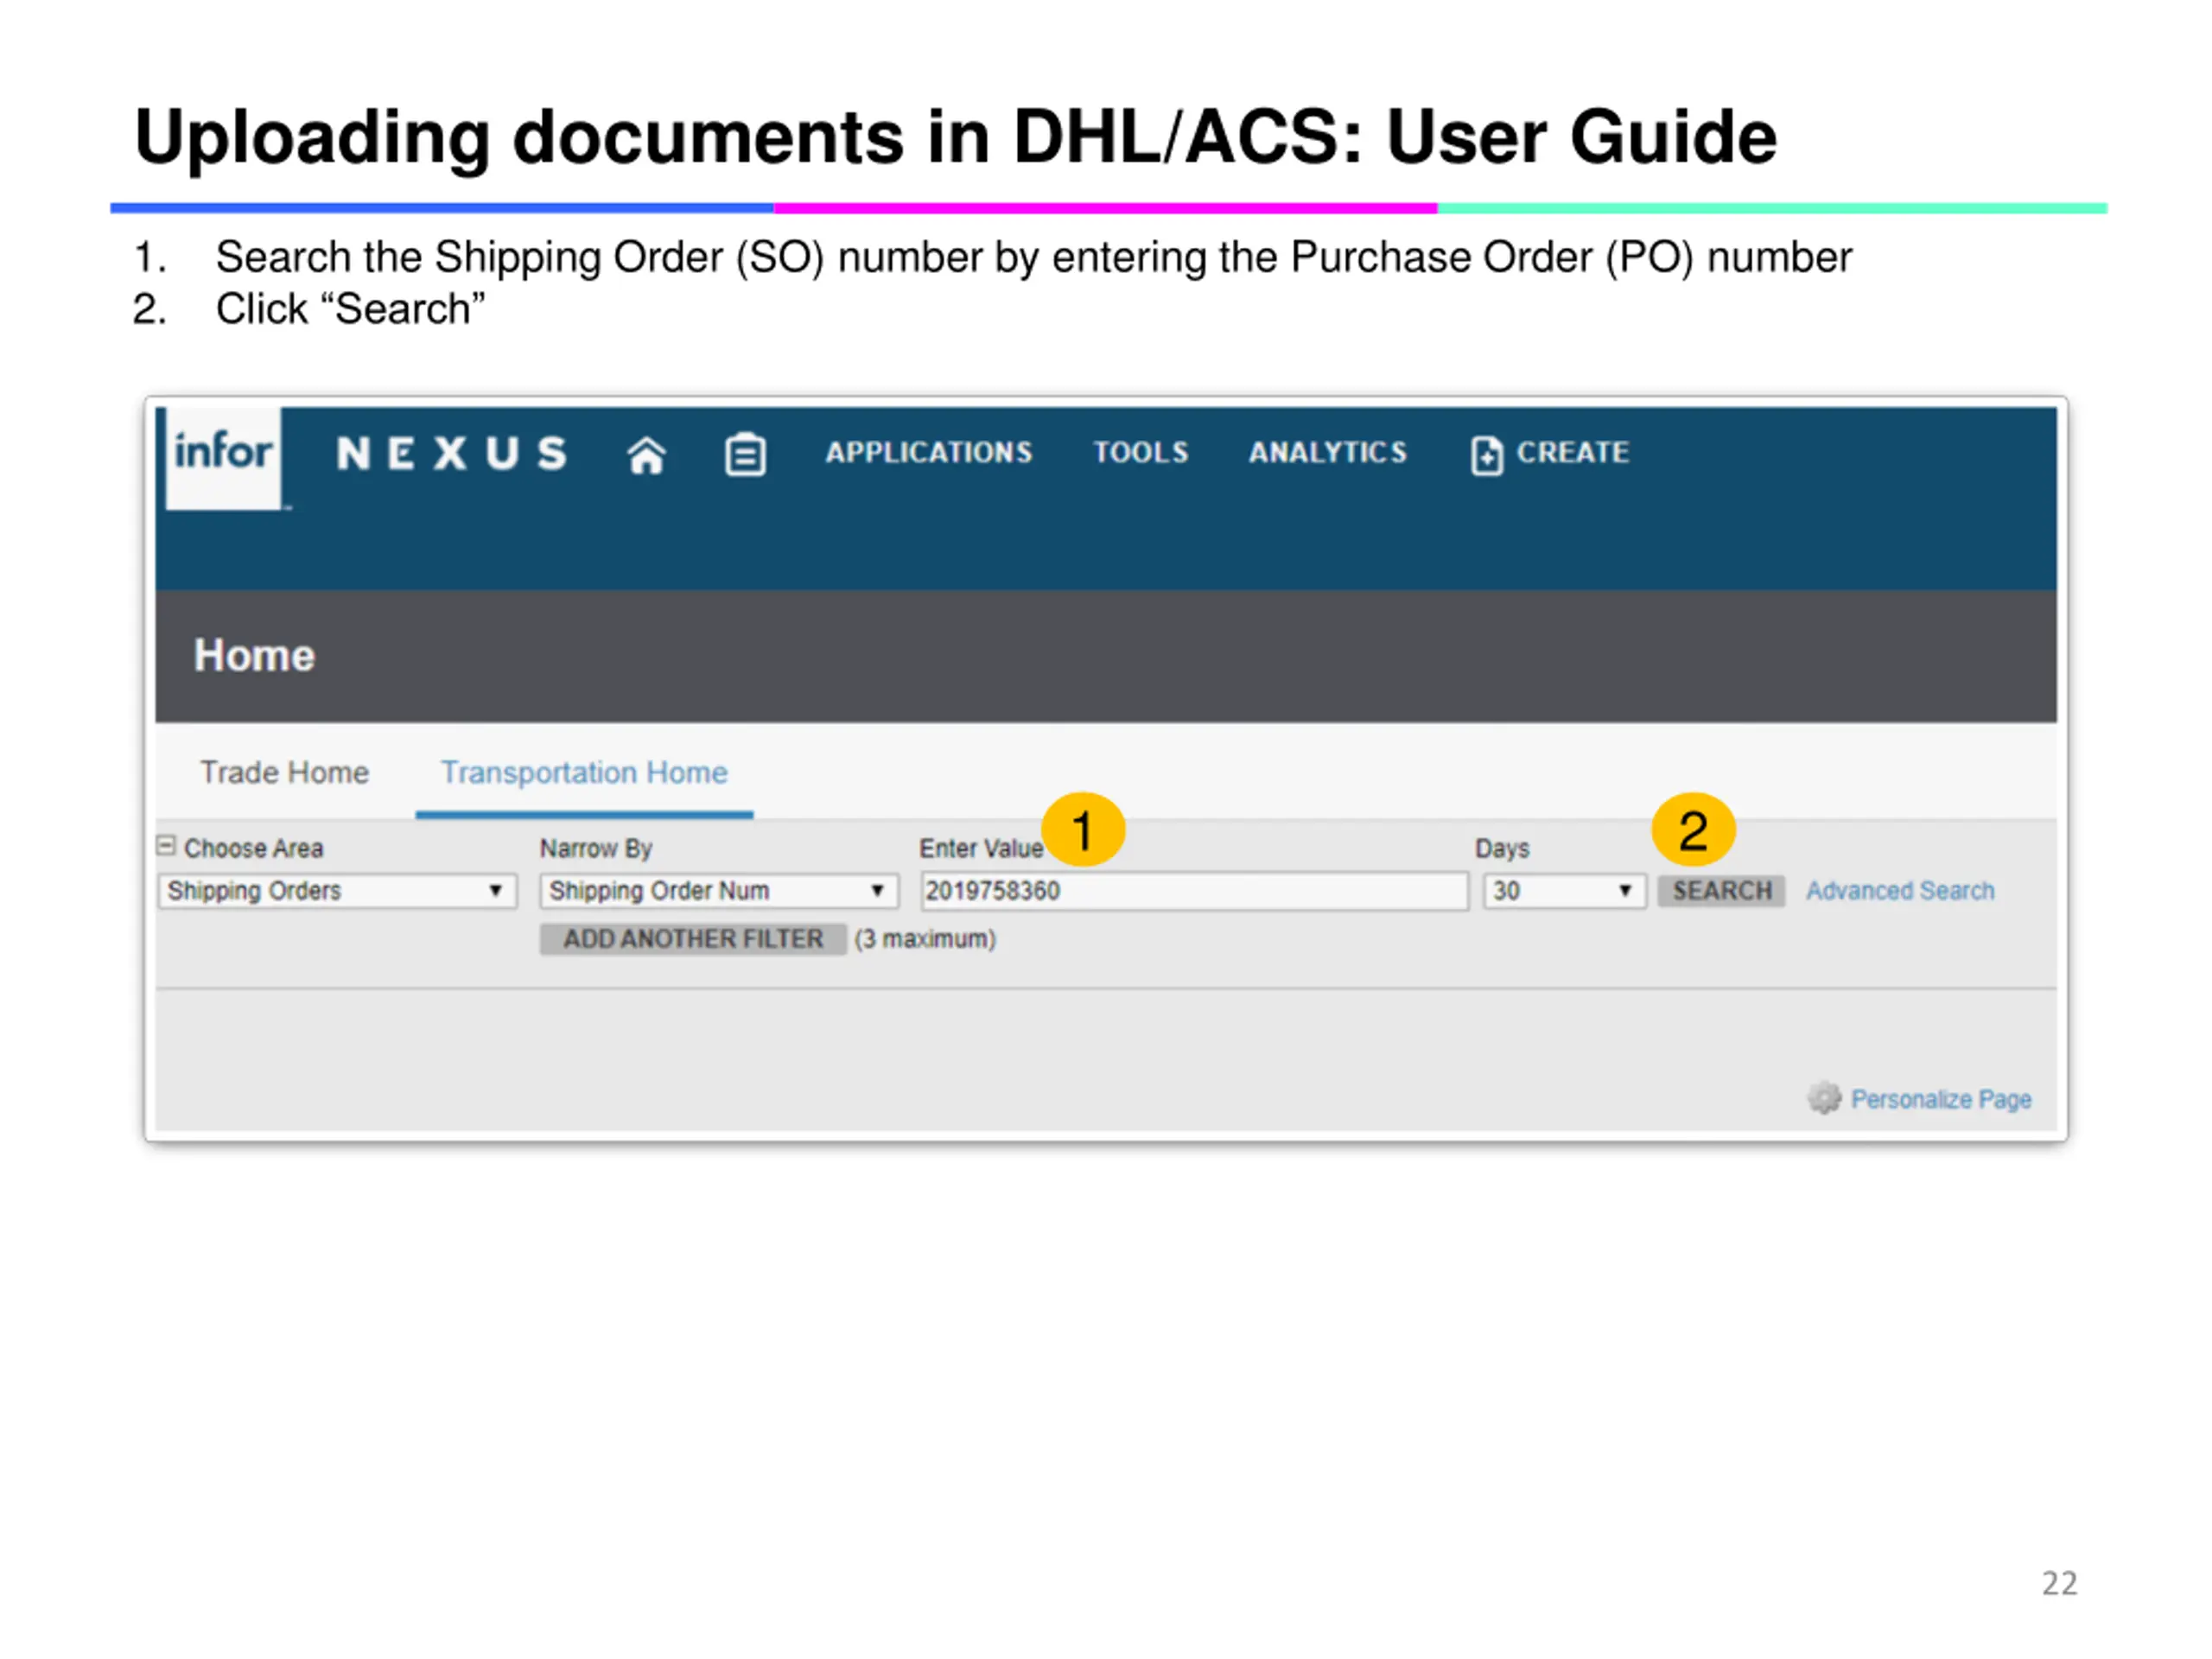
Task: Open the Shipping Orders area dropdown
Action: (x=337, y=890)
